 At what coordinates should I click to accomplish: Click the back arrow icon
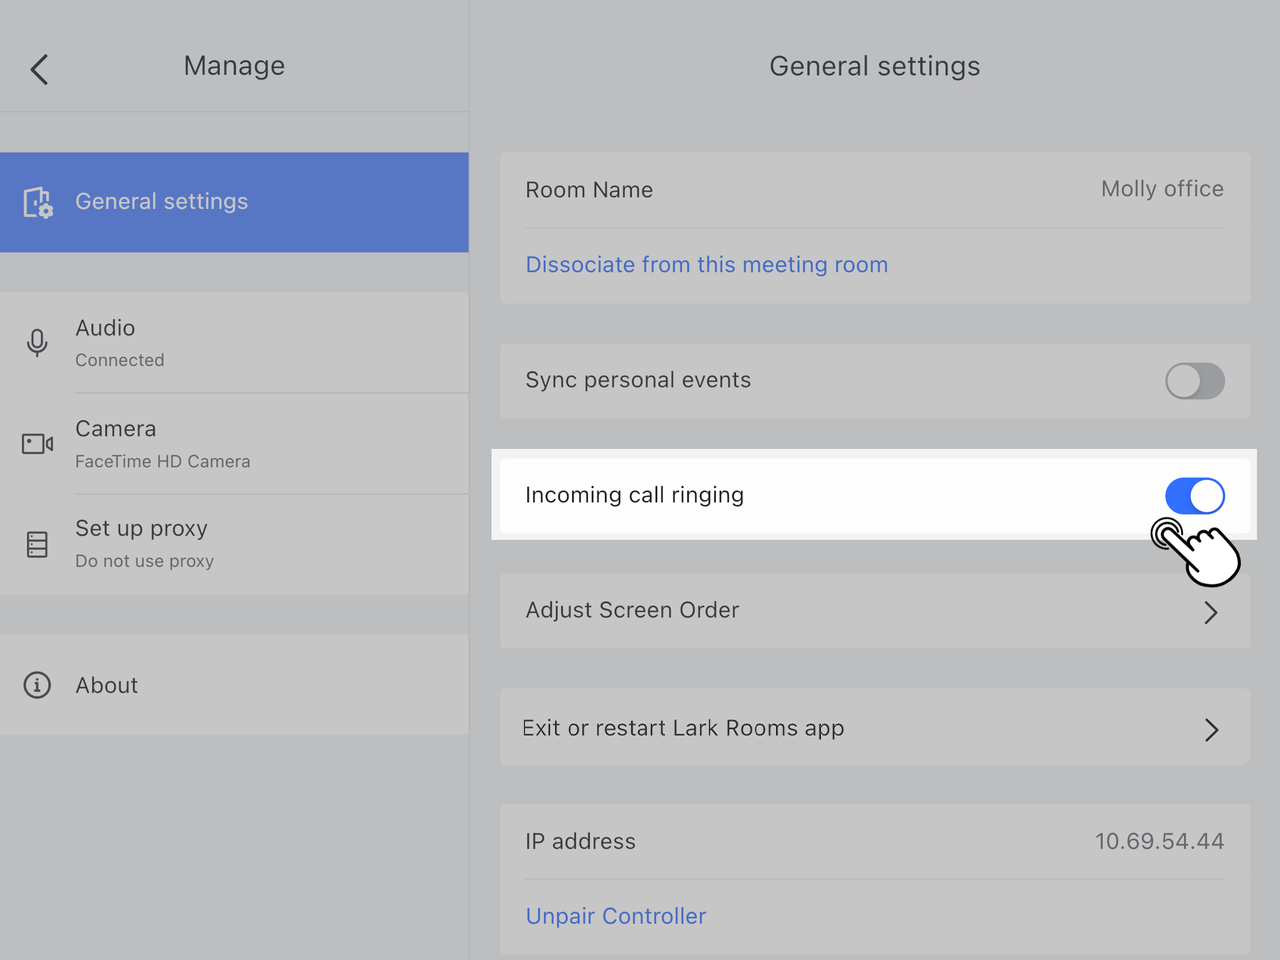pyautogui.click(x=40, y=69)
